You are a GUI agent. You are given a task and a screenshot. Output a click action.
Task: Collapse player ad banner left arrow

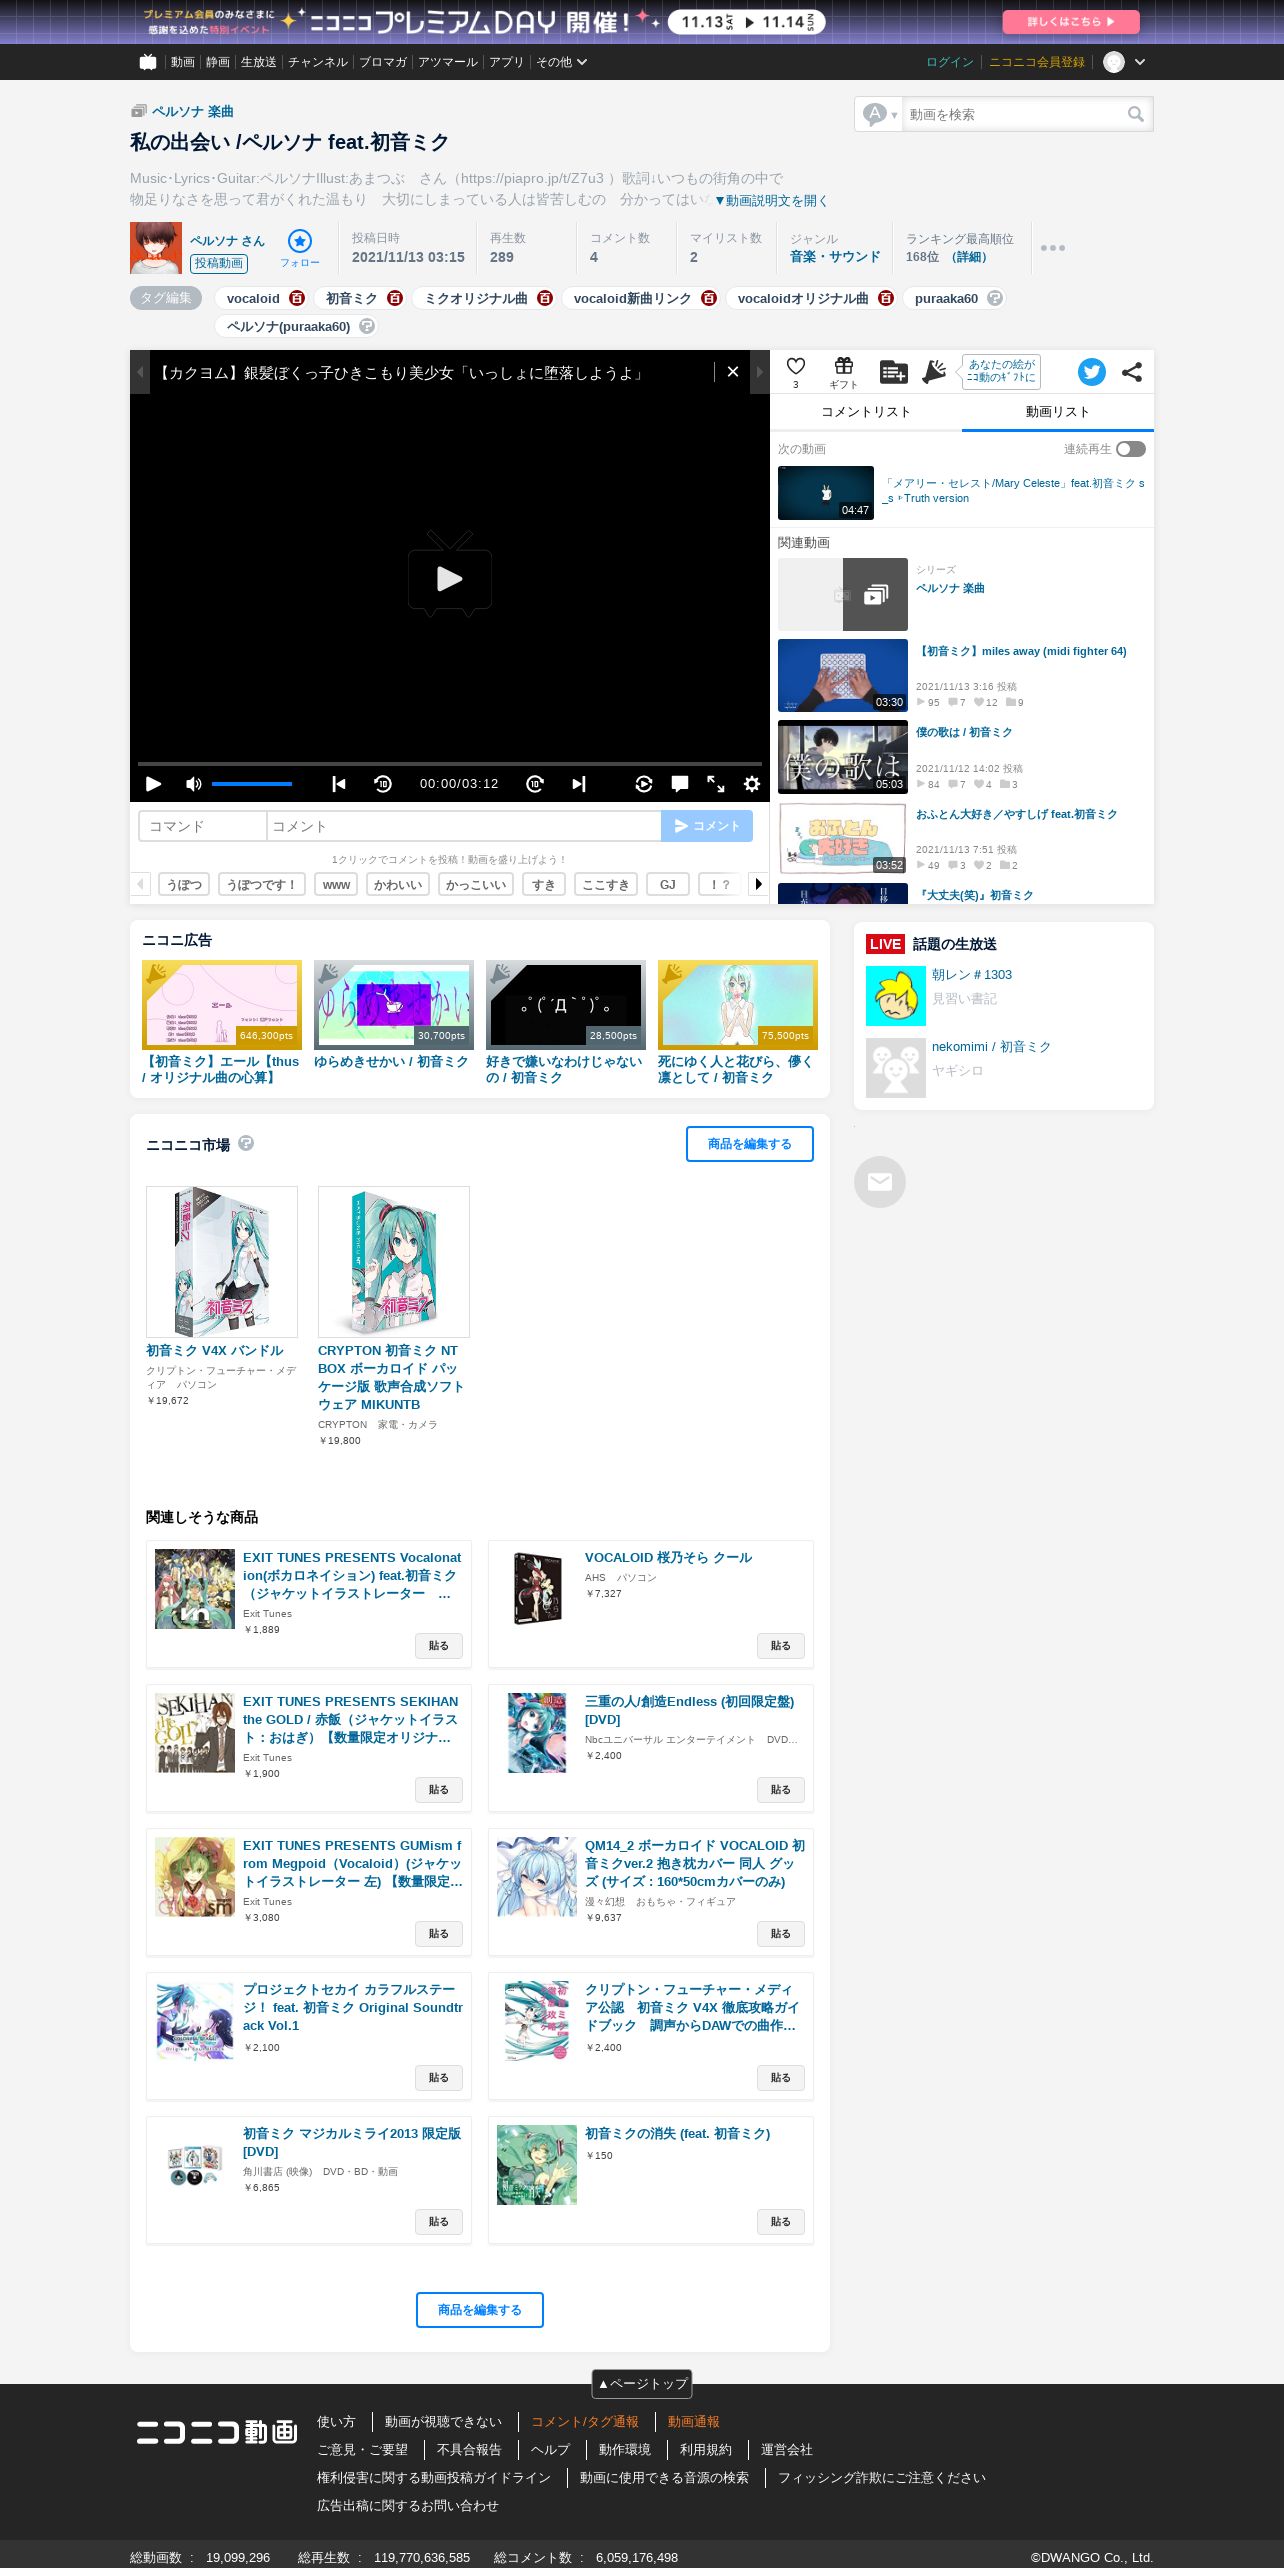click(140, 372)
